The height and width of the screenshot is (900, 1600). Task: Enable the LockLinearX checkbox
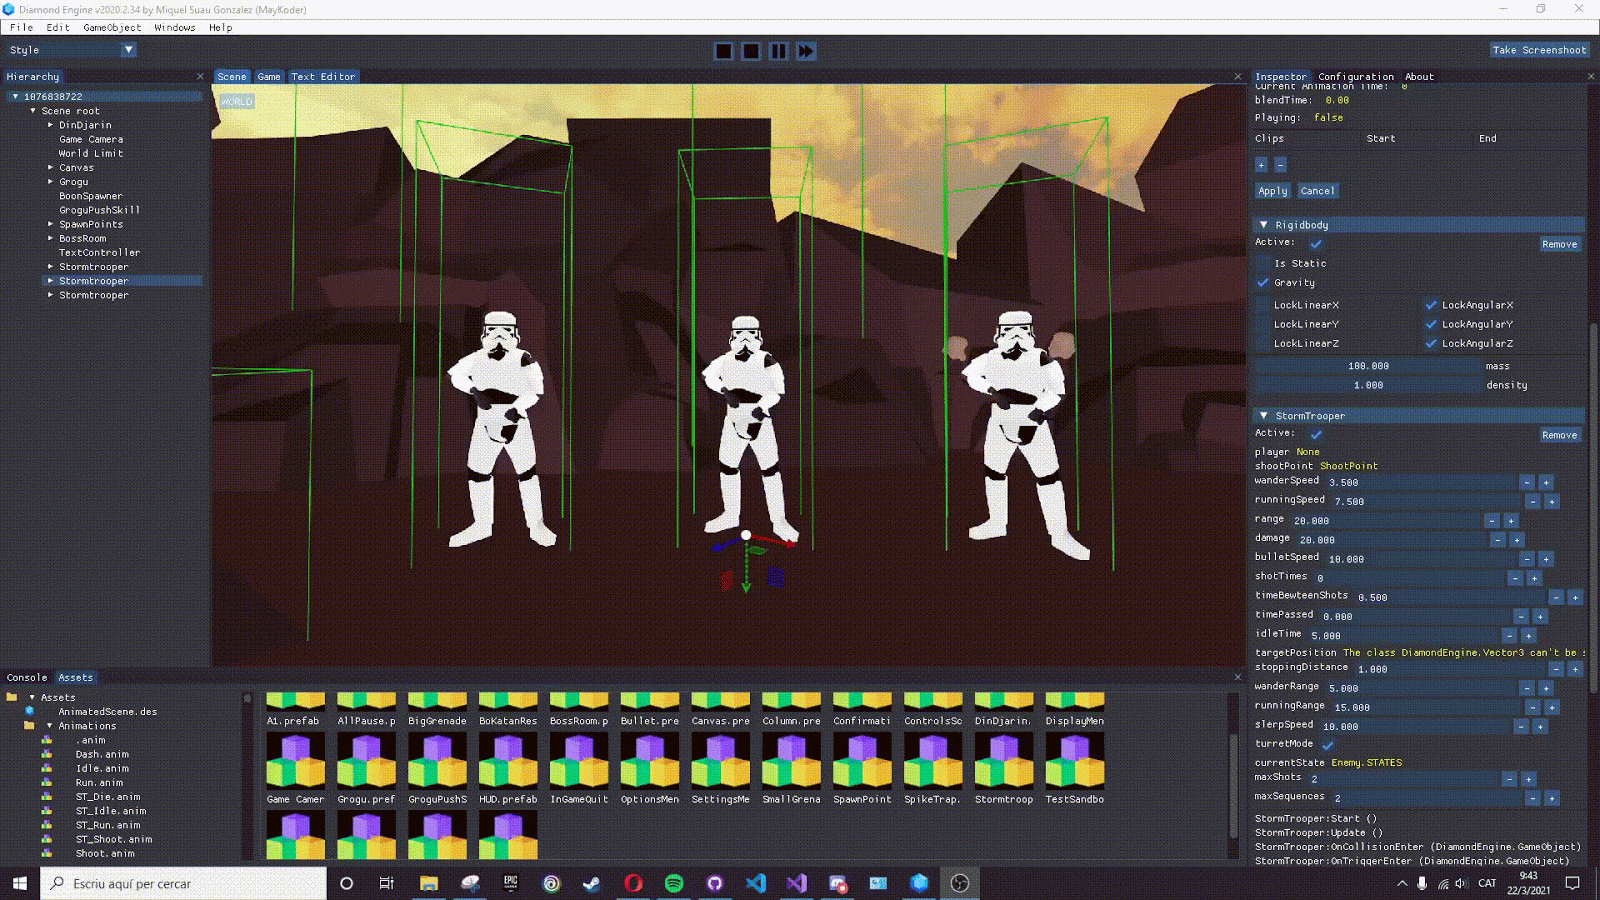coord(1263,305)
